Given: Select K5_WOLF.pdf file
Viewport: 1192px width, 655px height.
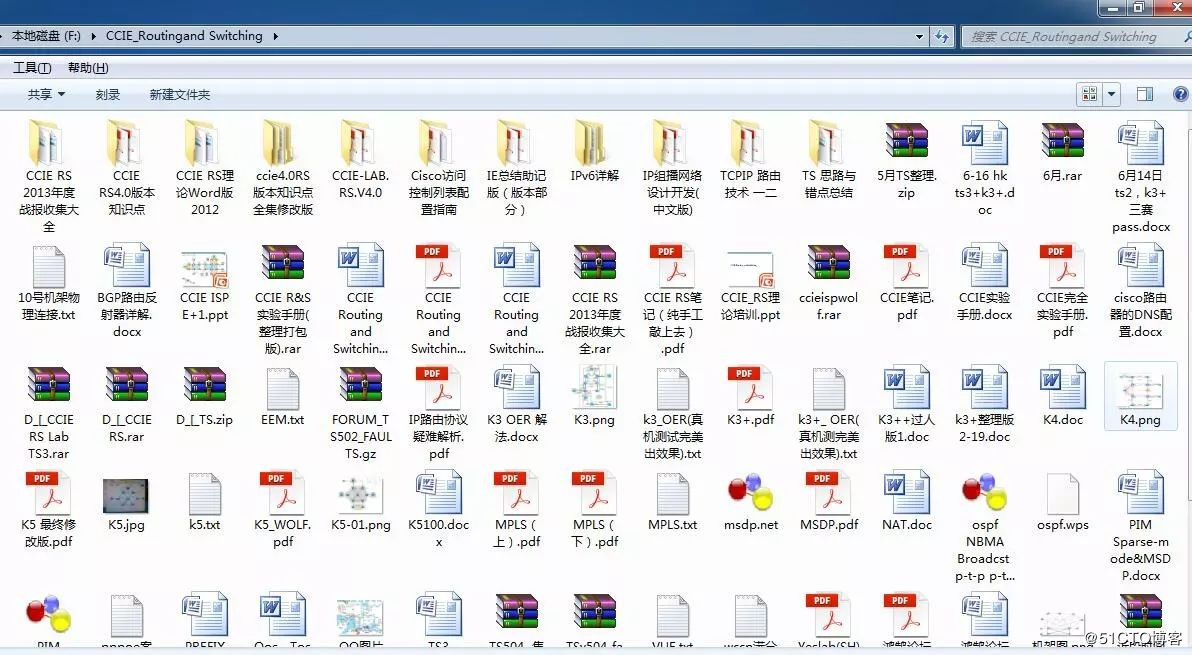Looking at the screenshot, I should (283, 510).
